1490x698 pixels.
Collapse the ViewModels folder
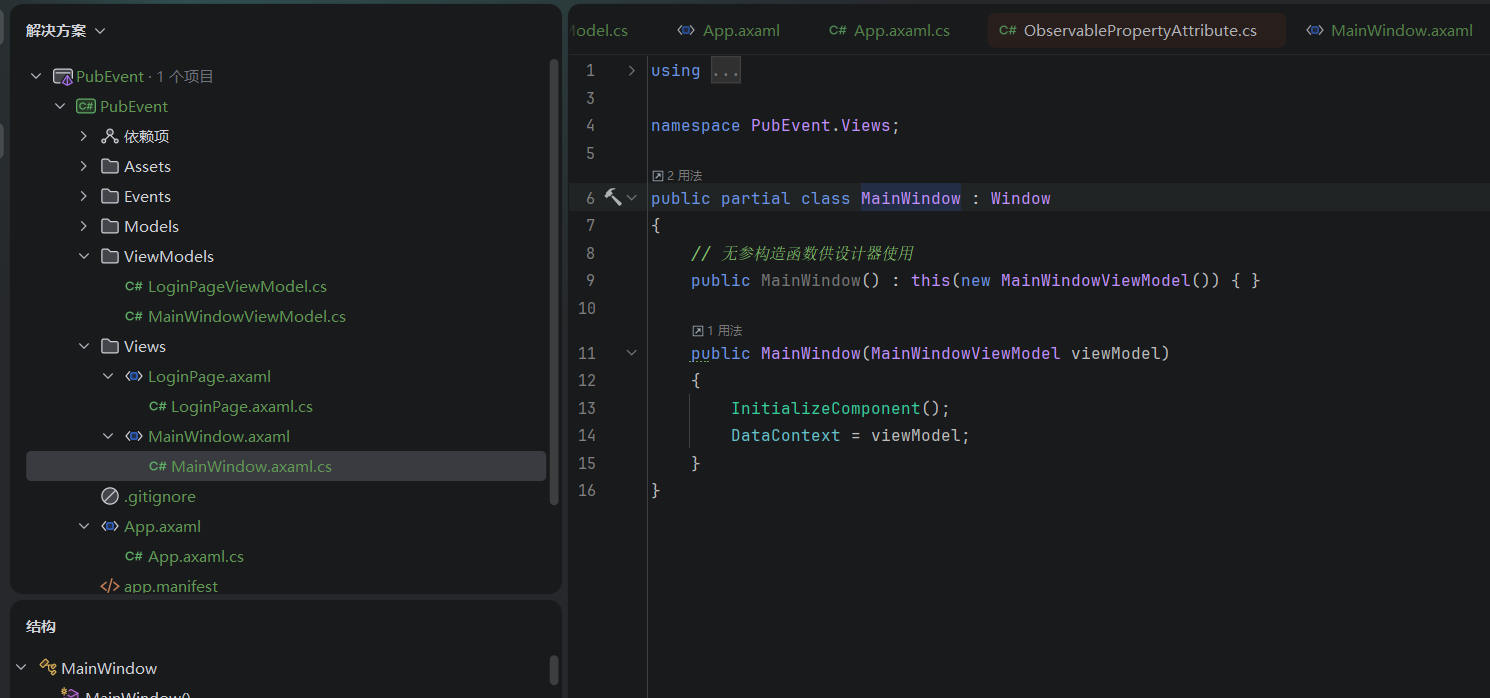(x=84, y=257)
